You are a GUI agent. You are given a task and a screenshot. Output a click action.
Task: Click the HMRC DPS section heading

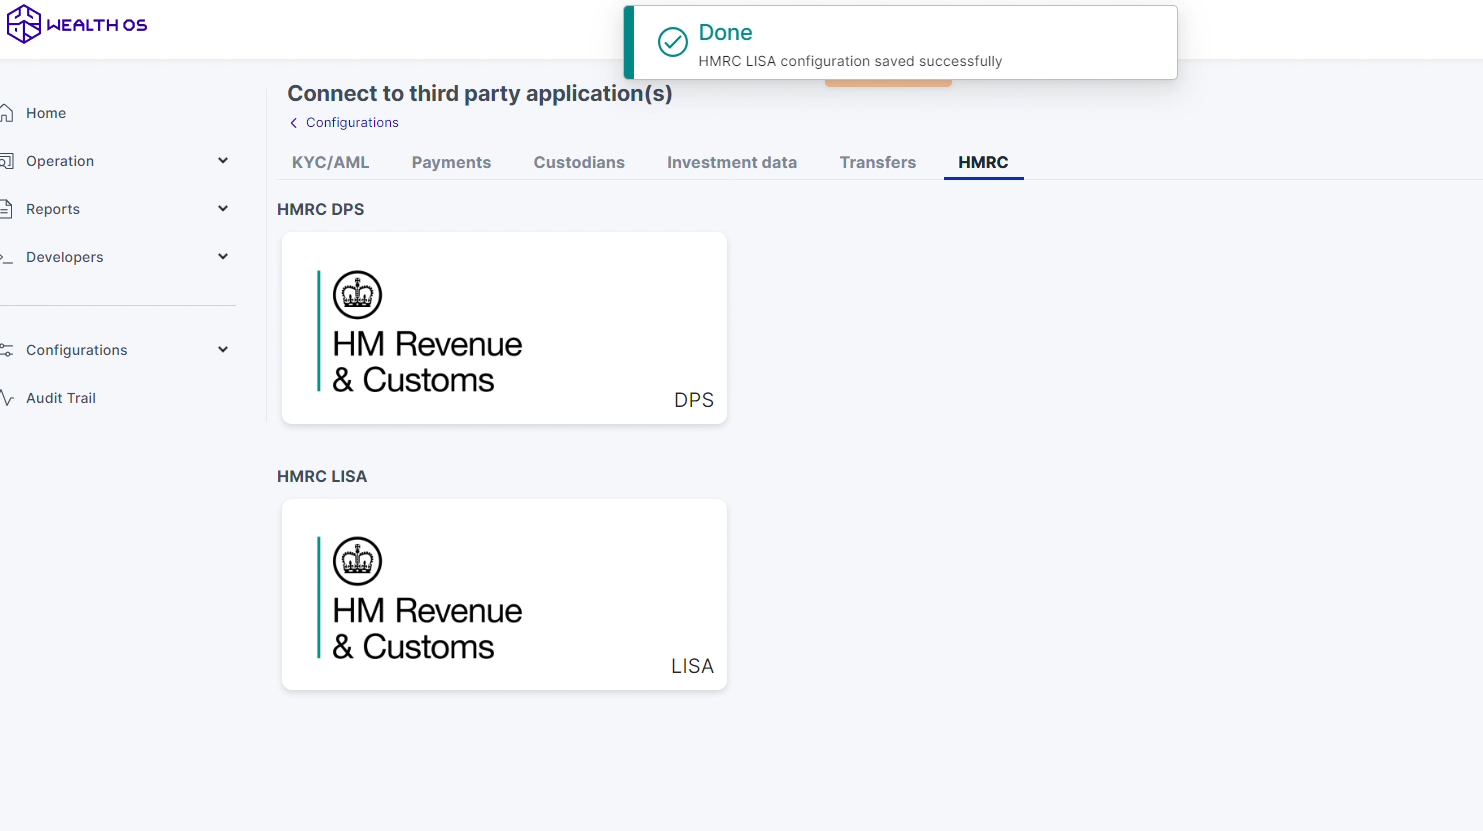point(321,210)
